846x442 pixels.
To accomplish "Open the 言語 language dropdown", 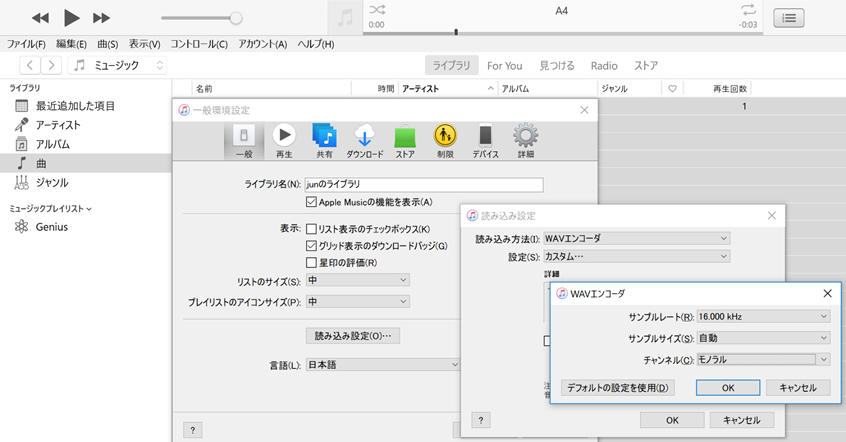I will tap(383, 365).
